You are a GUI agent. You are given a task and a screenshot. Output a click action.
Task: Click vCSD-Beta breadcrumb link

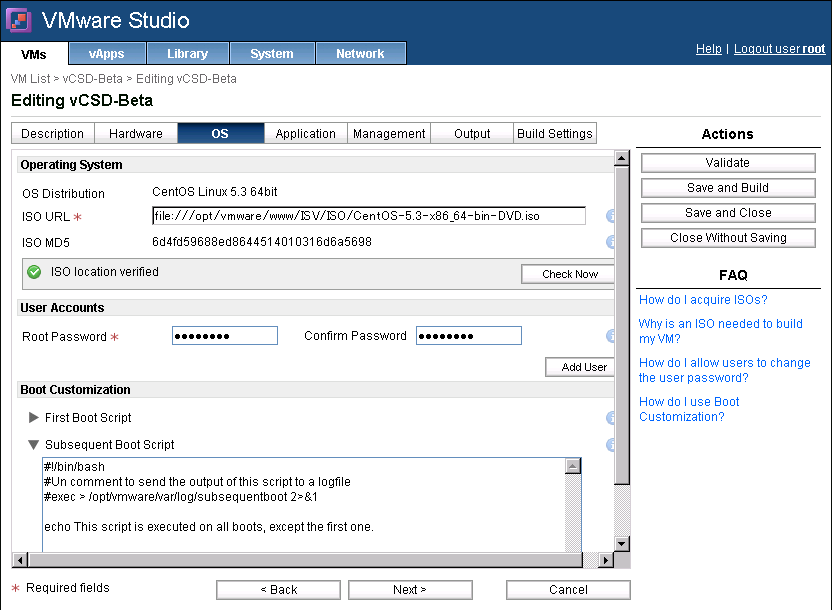(92, 79)
